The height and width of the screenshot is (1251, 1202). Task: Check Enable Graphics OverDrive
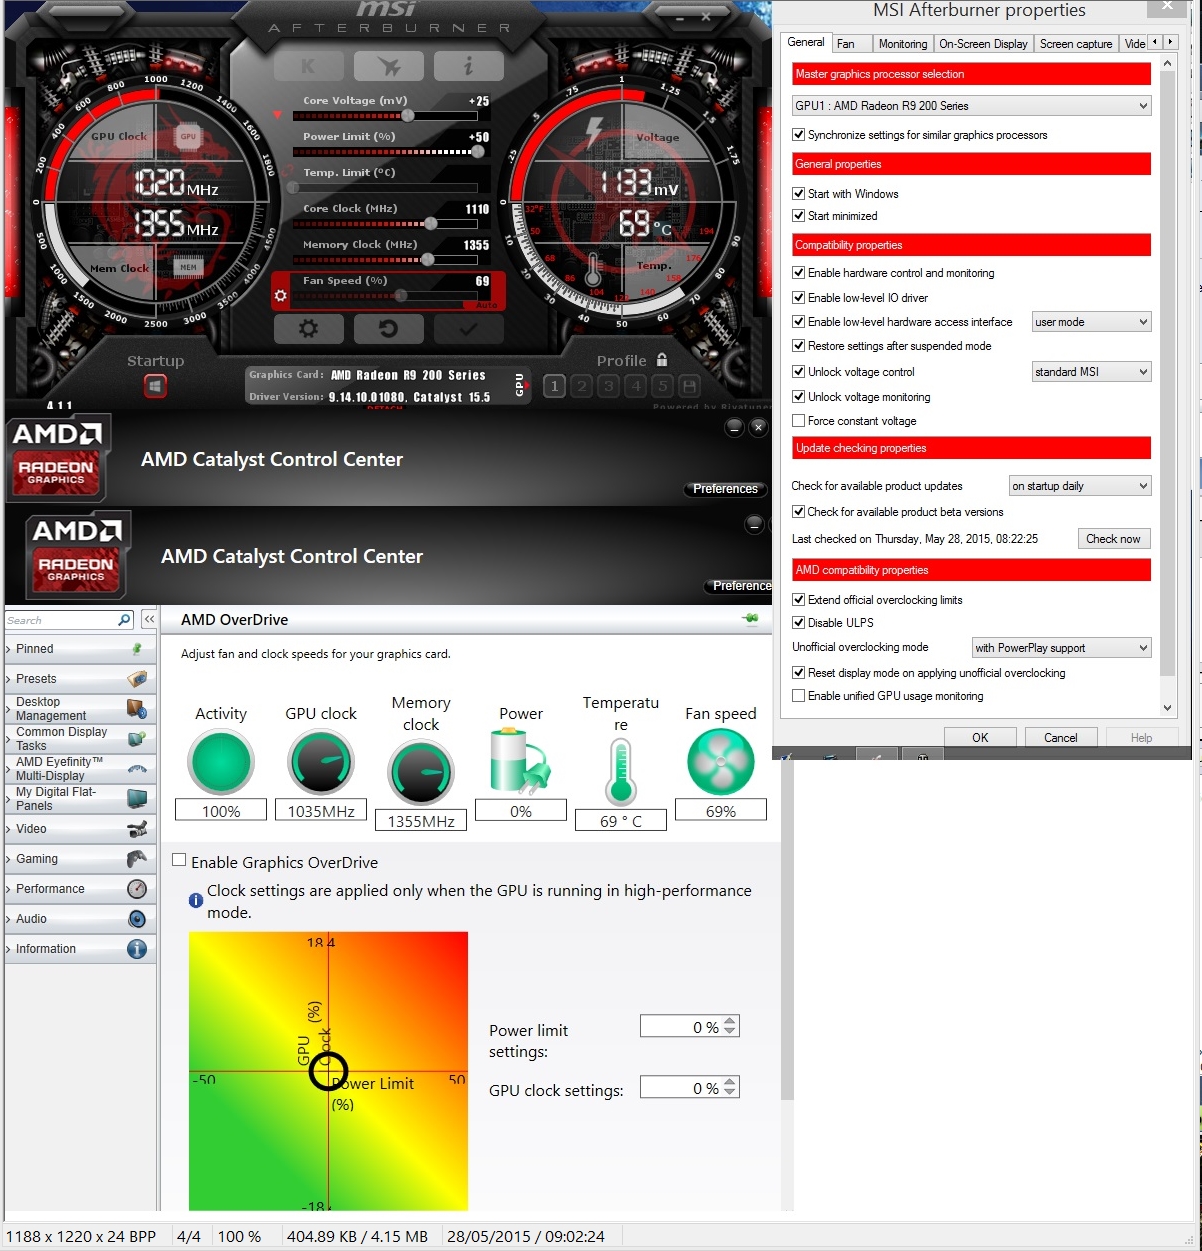point(179,860)
